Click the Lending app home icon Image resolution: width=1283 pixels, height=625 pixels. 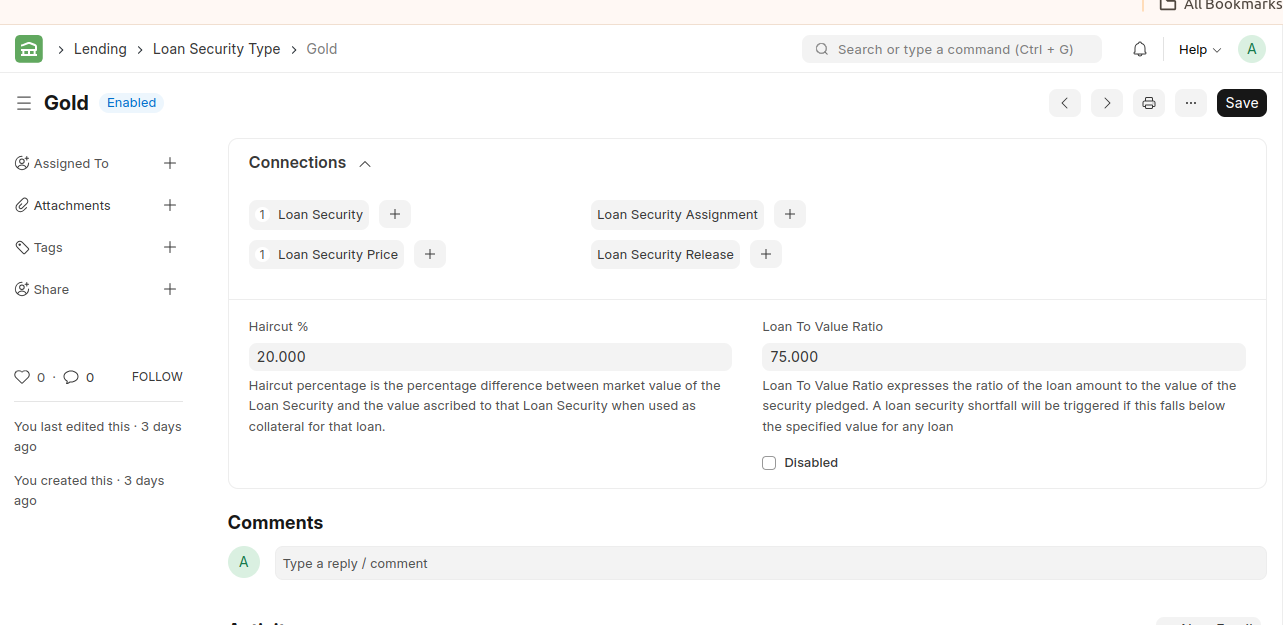click(29, 49)
